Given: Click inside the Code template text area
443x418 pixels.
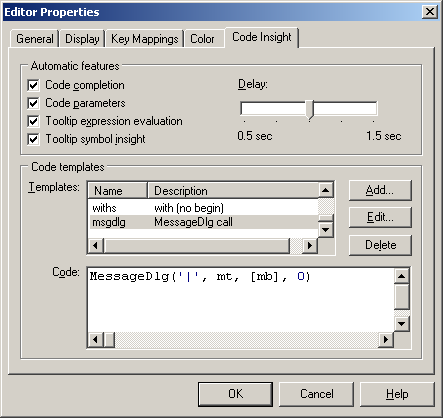Looking at the screenshot, I should 241,300.
